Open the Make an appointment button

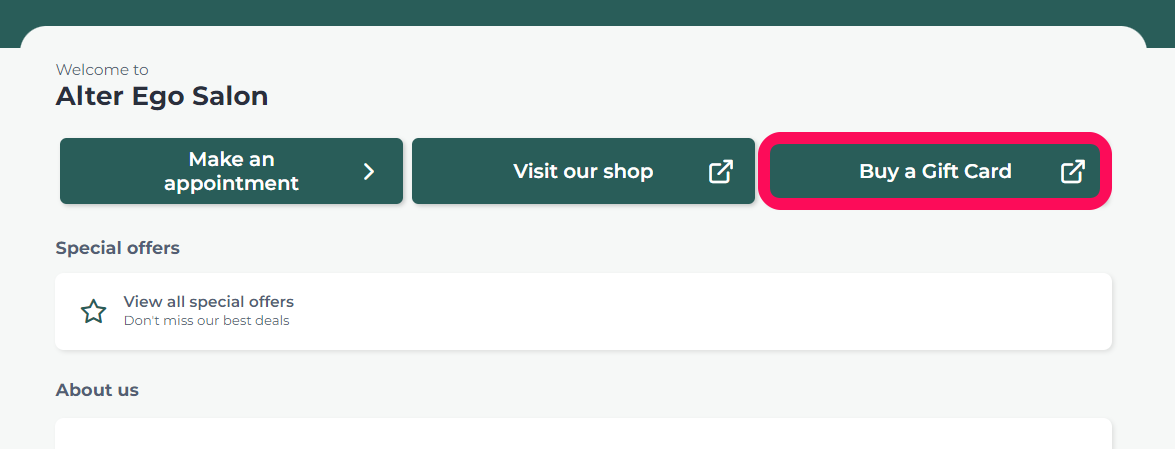(x=232, y=171)
